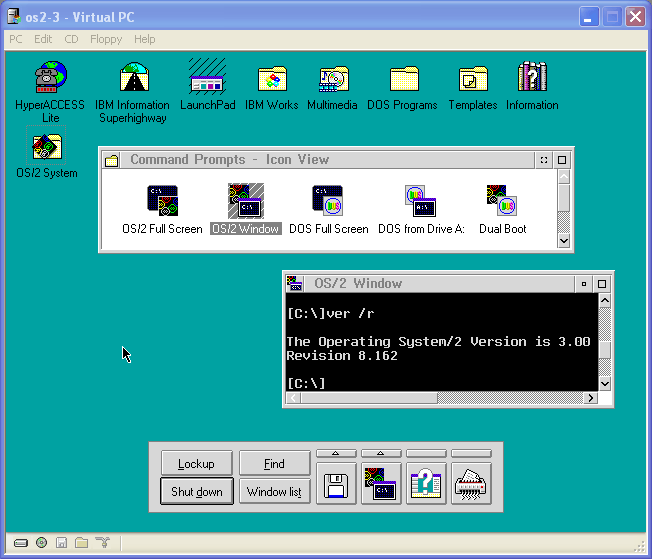Click Virtual PC shared folder status icon

click(x=82, y=542)
